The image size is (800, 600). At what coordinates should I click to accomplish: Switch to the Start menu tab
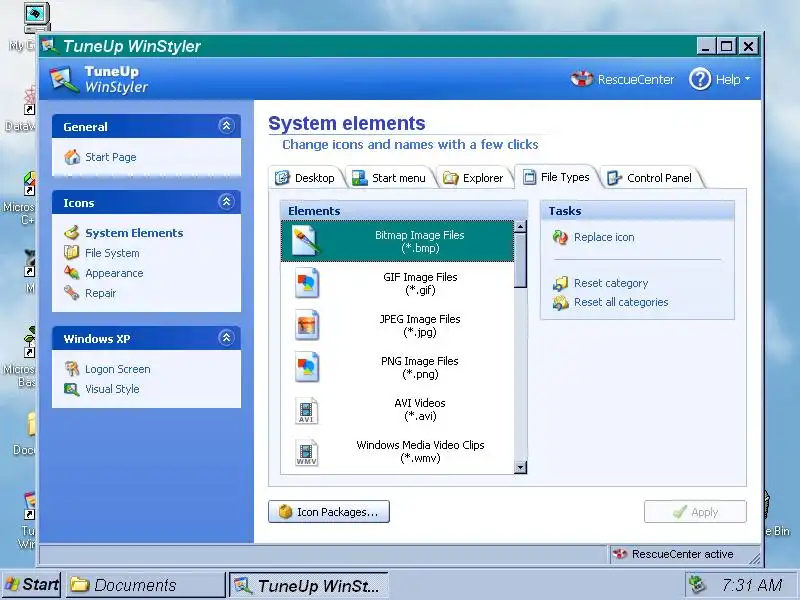tap(389, 178)
